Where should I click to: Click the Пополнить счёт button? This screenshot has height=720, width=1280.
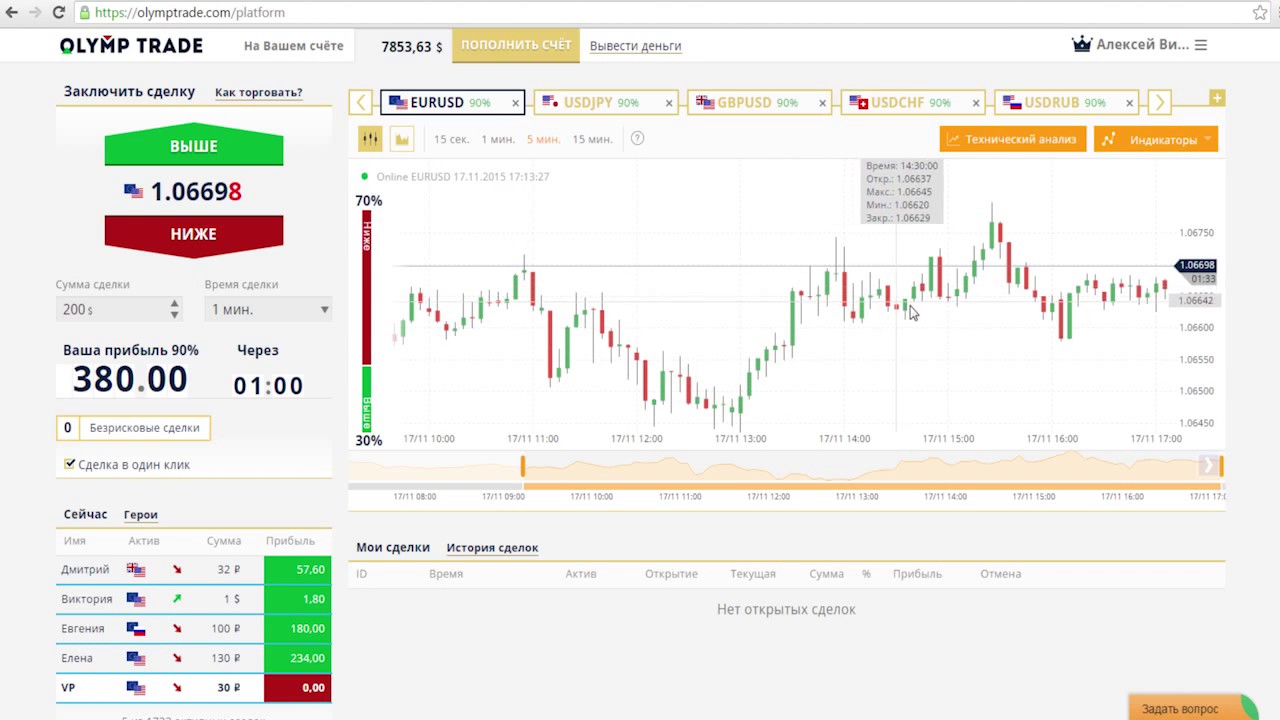516,46
